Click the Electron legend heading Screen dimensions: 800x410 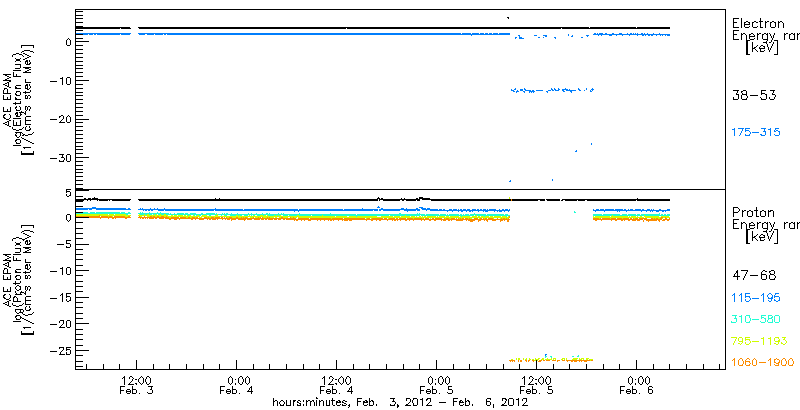pos(758,23)
